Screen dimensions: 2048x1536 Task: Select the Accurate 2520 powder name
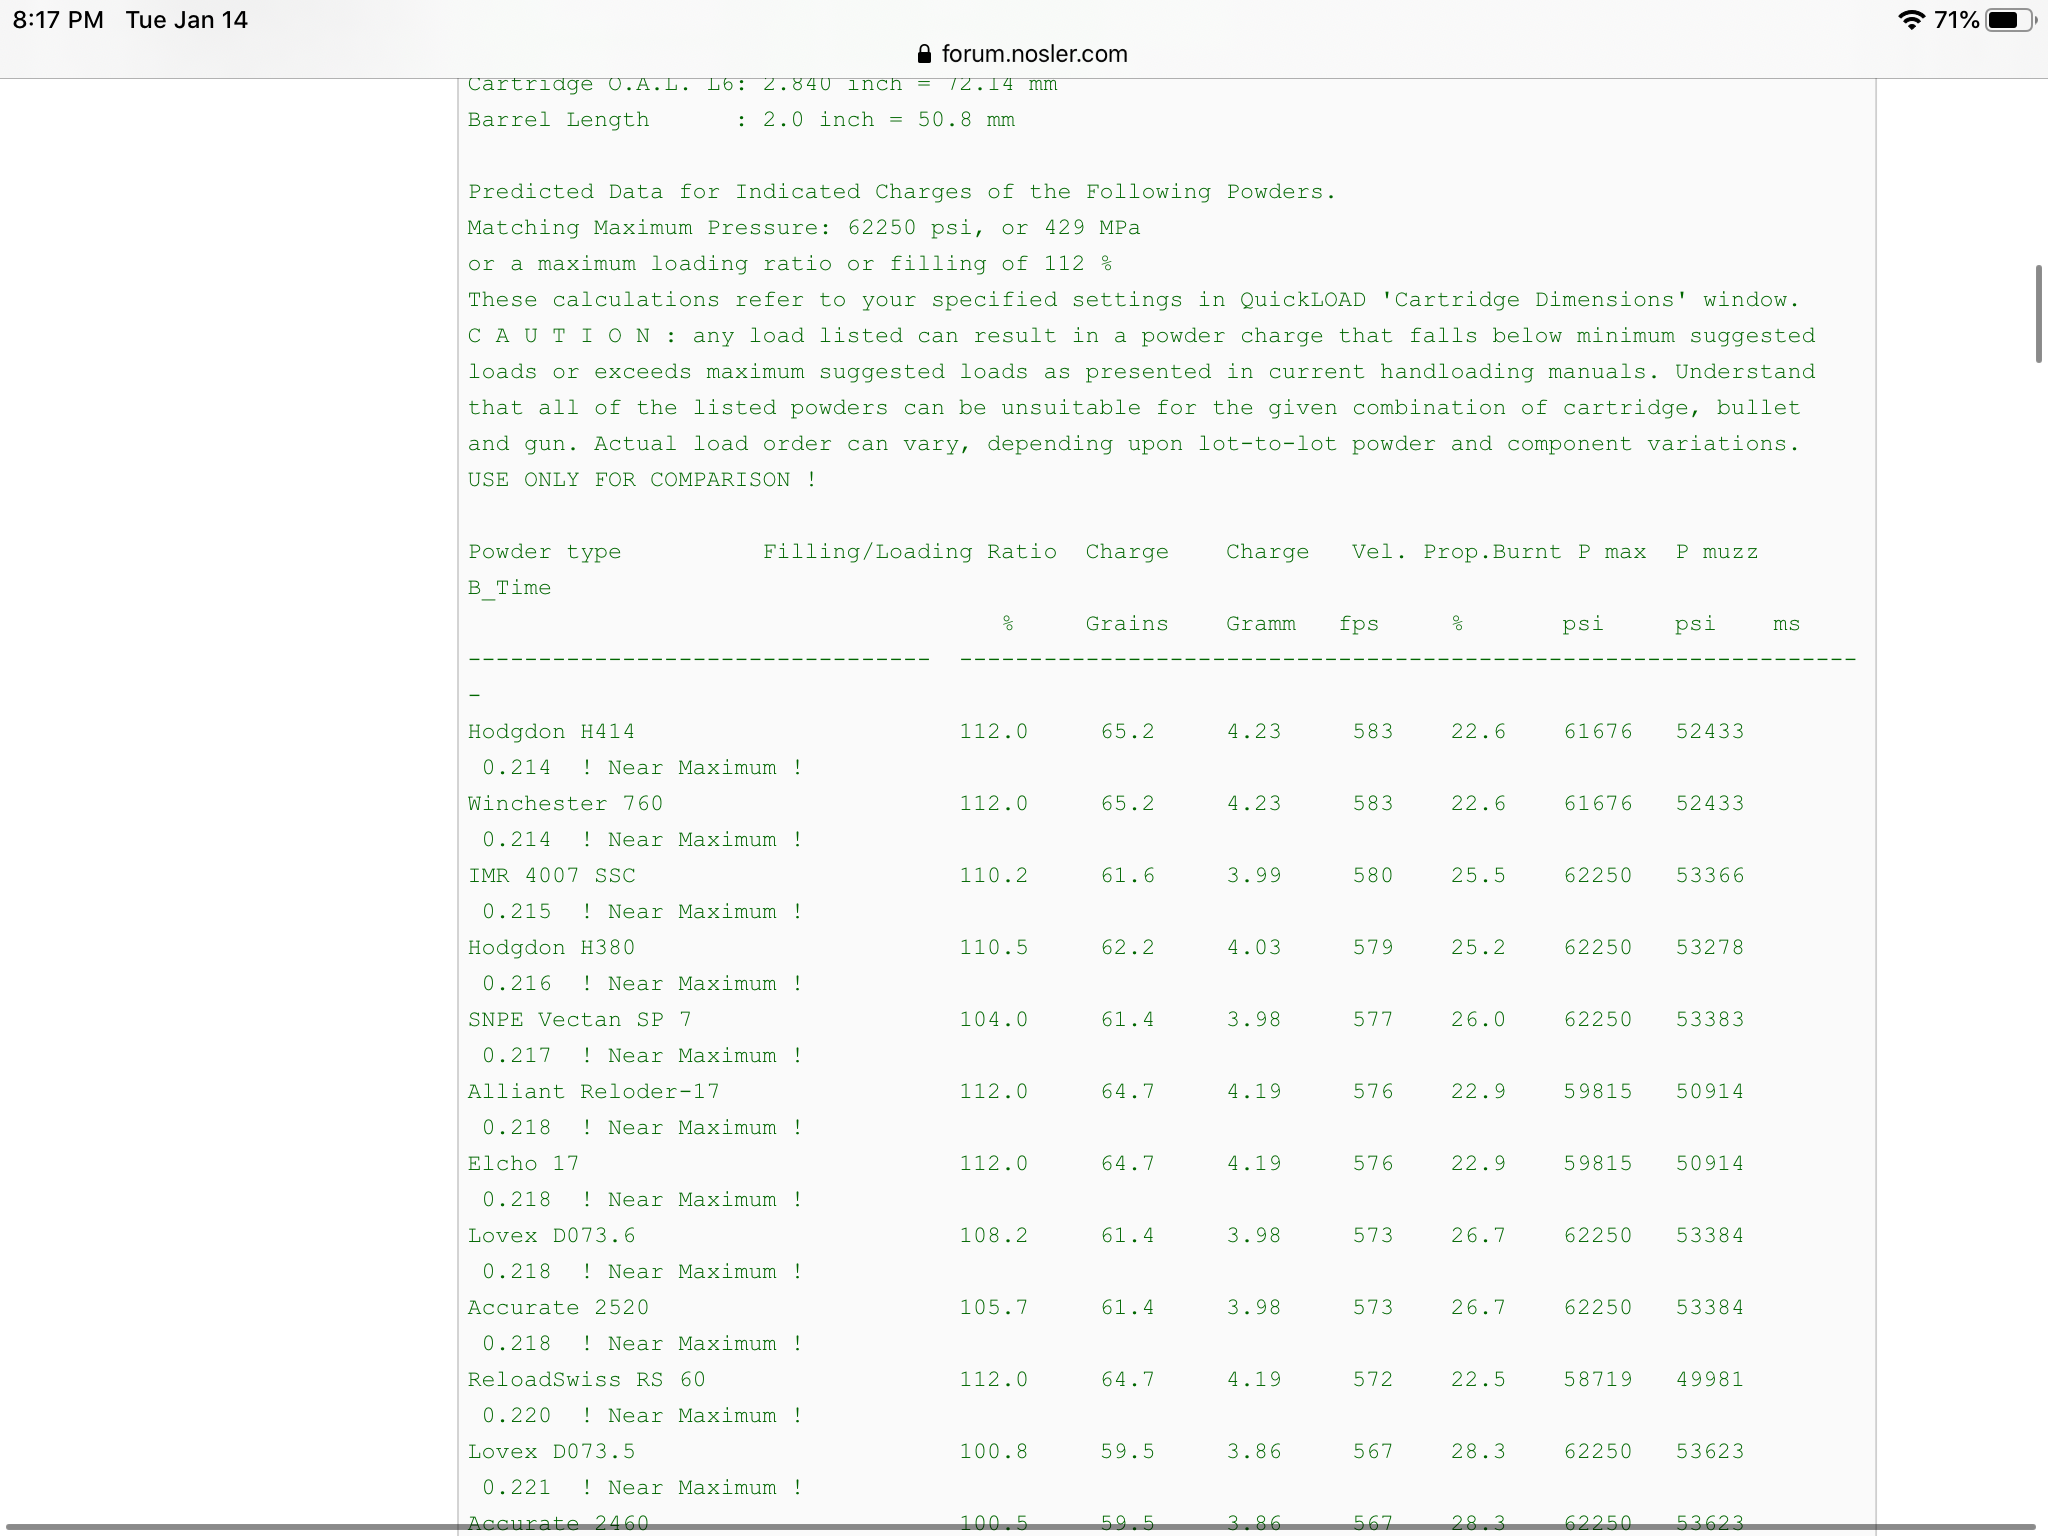click(x=558, y=1308)
